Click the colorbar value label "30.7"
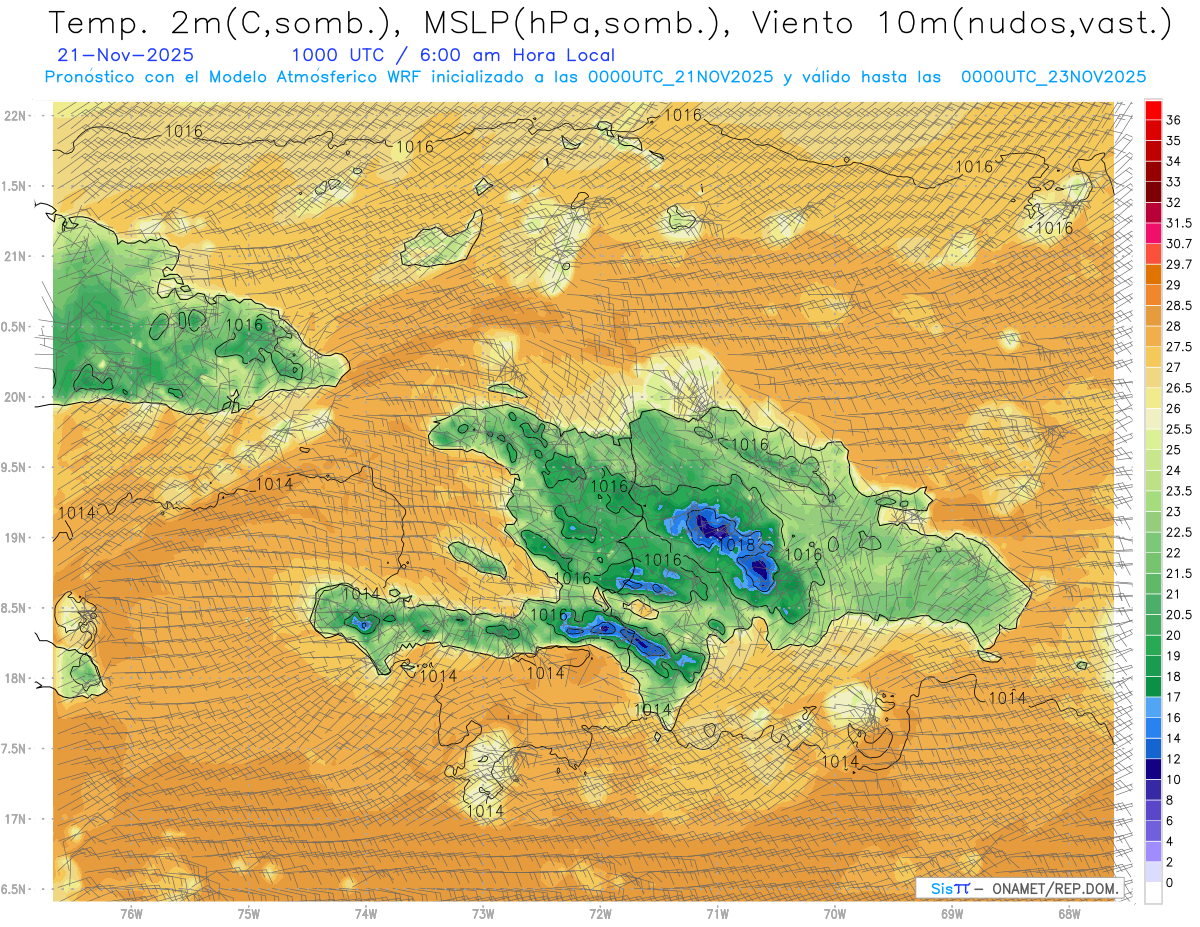This screenshot has height=927, width=1200. tap(1180, 244)
